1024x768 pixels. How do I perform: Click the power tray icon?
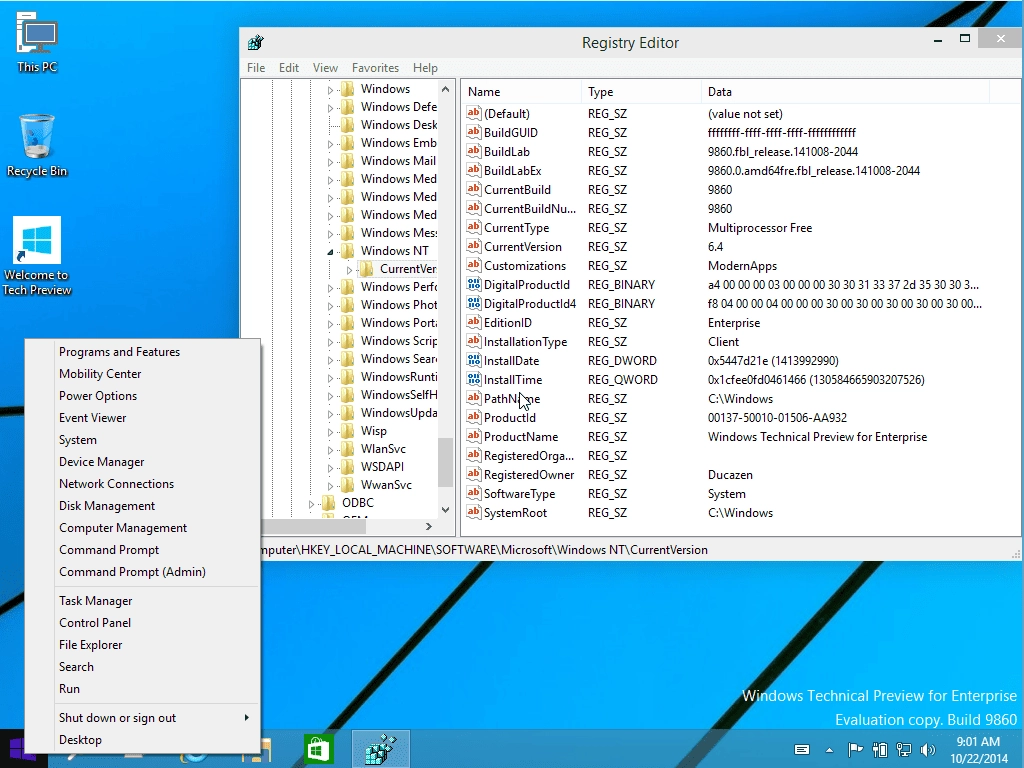pos(880,749)
